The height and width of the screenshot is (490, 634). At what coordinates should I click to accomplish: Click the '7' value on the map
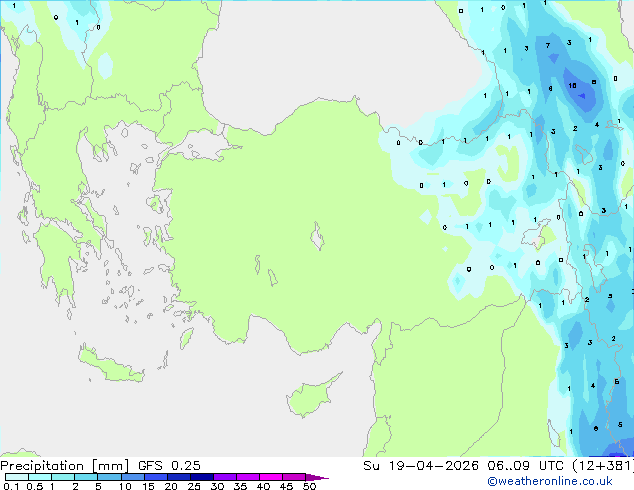coord(548,46)
